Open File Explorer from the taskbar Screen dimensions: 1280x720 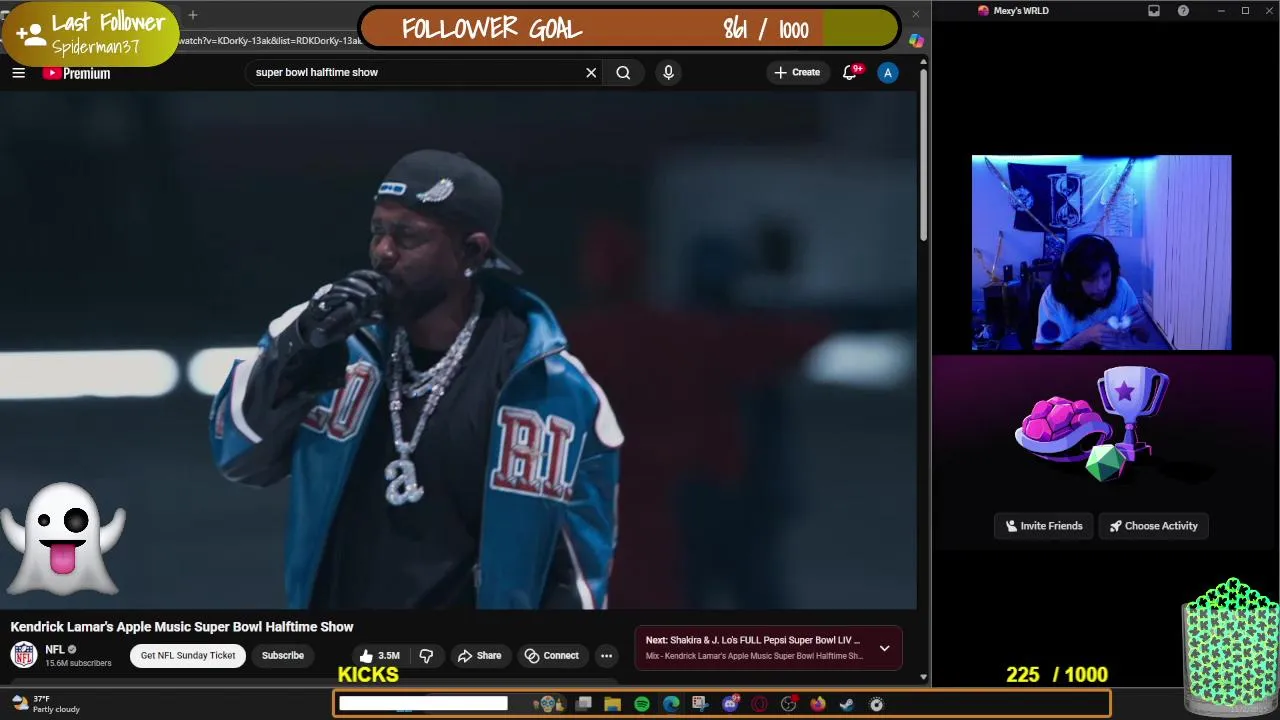coord(613,704)
